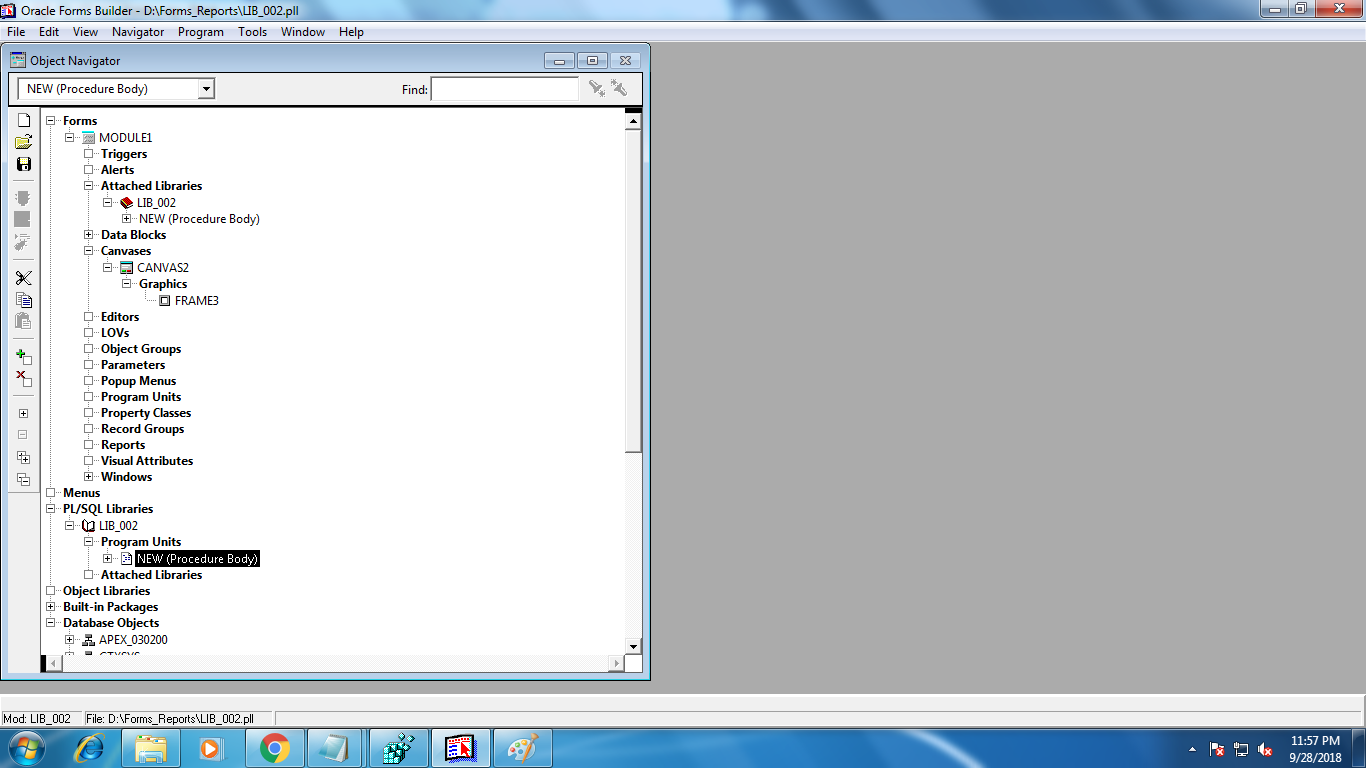Click the Find input field
1366x768 pixels.
tap(504, 89)
